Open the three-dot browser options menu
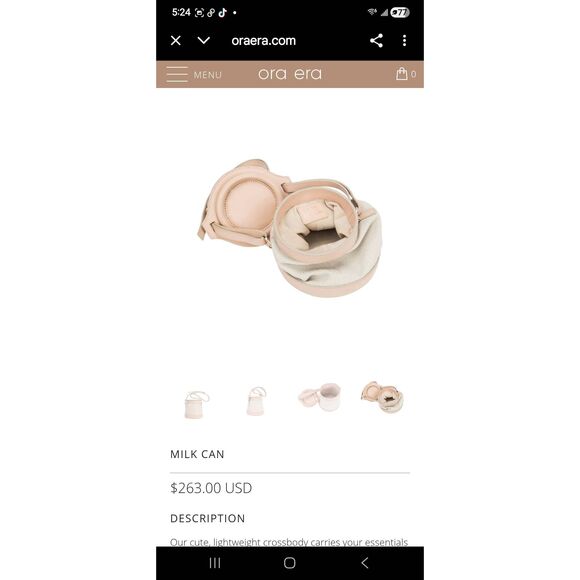This screenshot has height=580, width=580. pos(404,40)
